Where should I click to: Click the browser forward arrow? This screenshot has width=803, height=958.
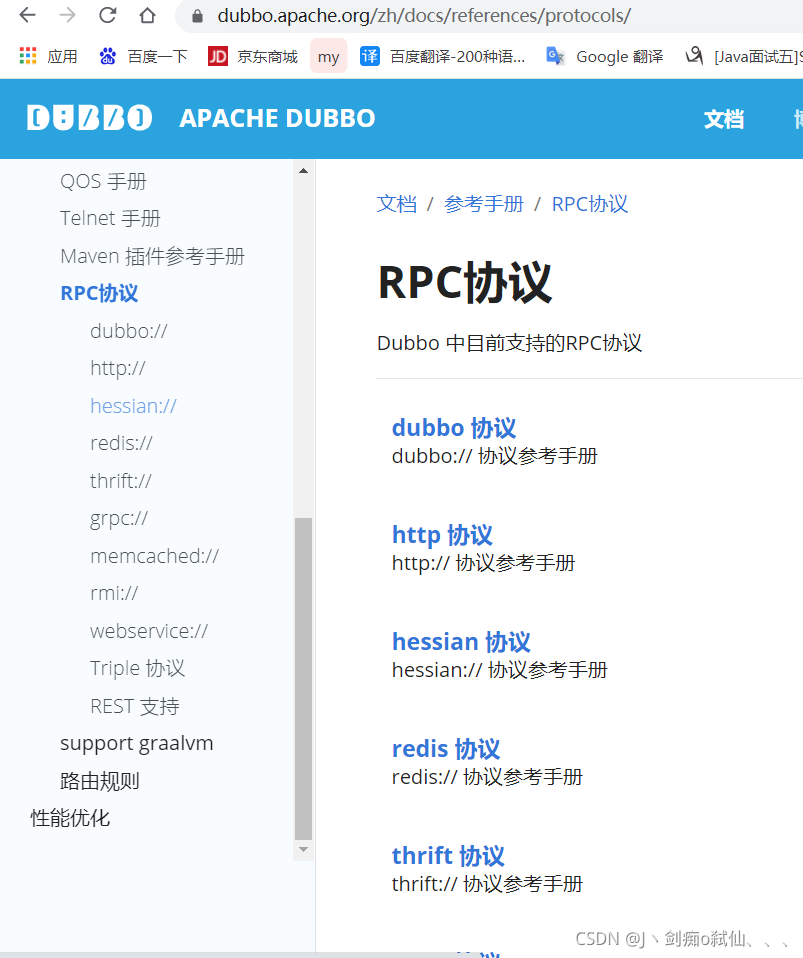coord(67,15)
